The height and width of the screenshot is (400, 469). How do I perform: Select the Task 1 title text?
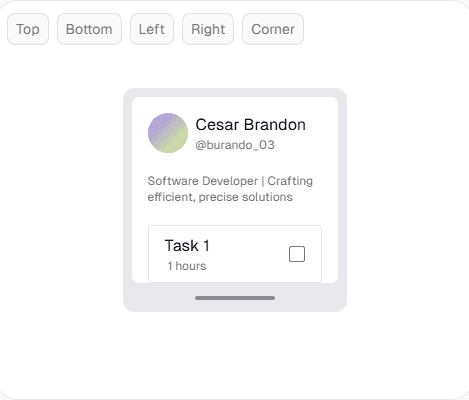click(187, 246)
